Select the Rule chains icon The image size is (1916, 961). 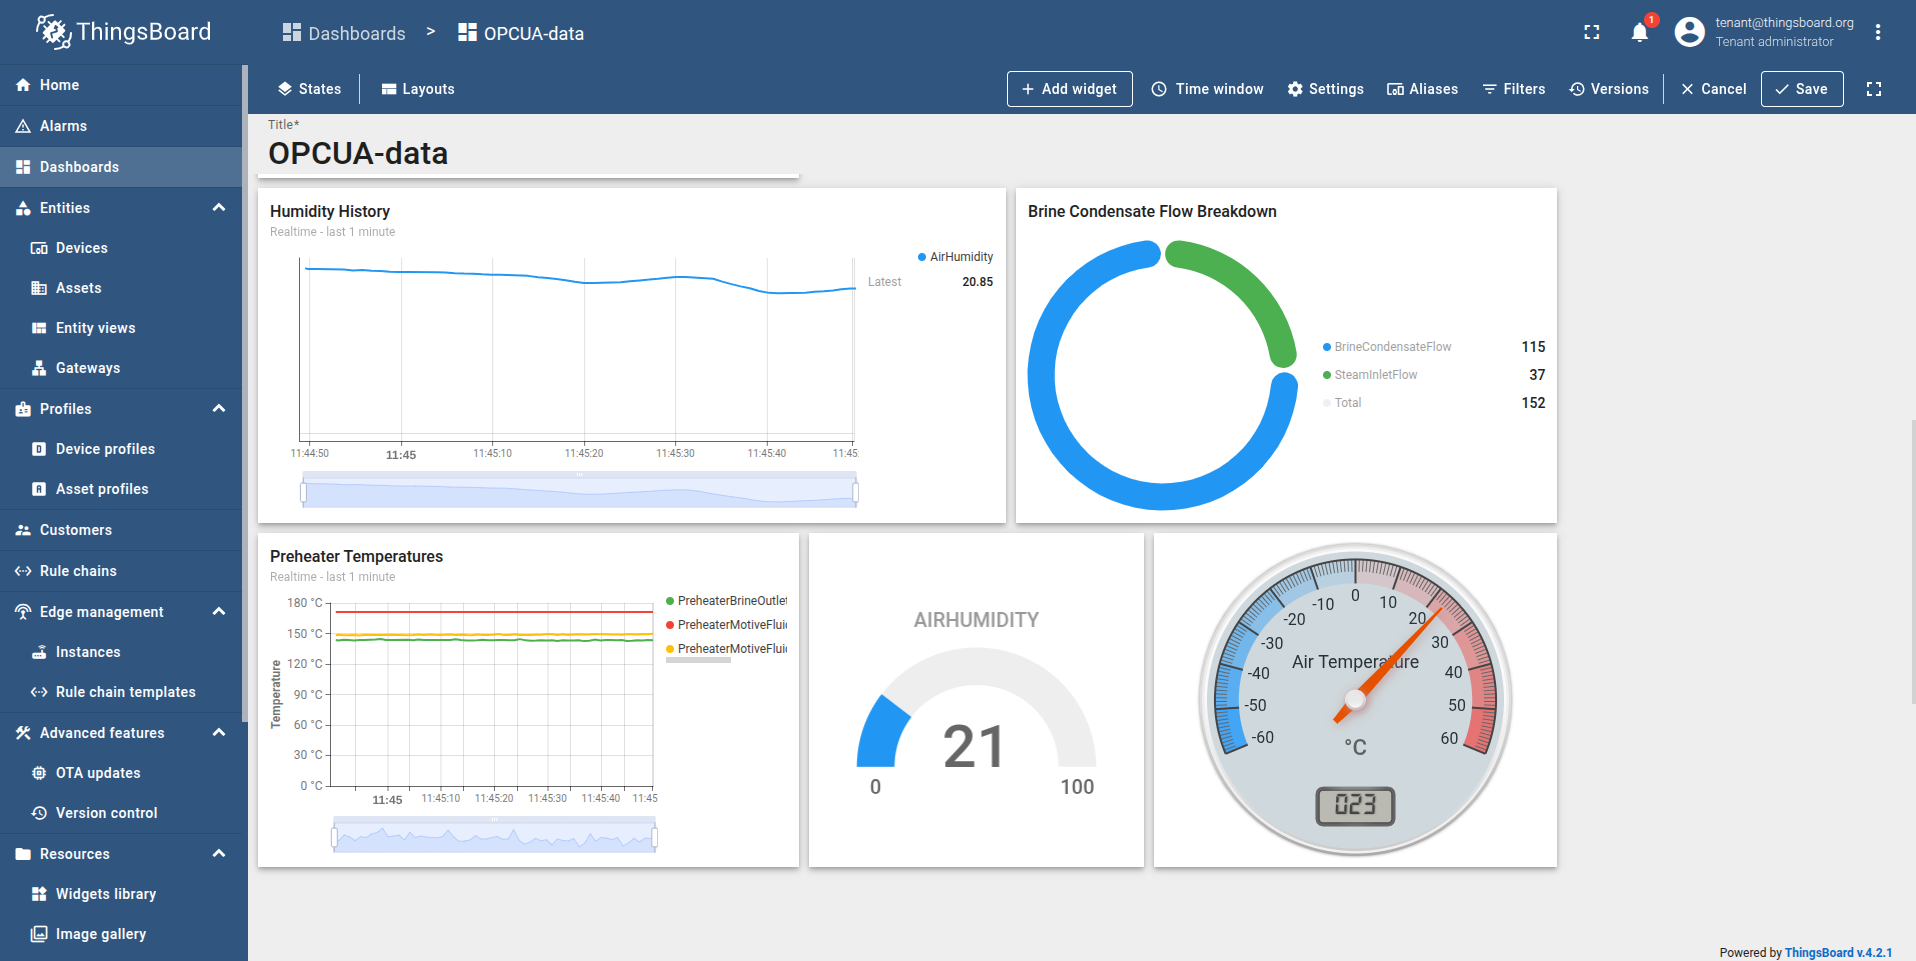(22, 570)
